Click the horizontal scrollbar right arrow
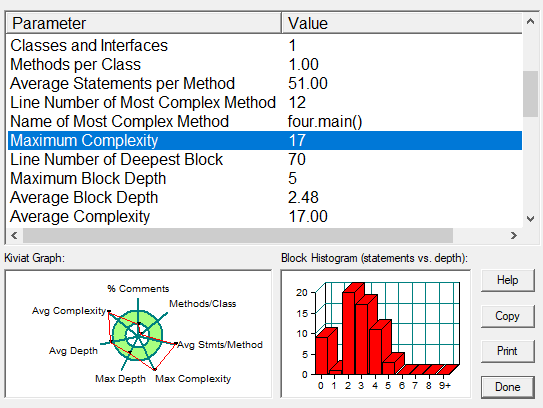 pyautogui.click(x=514, y=236)
